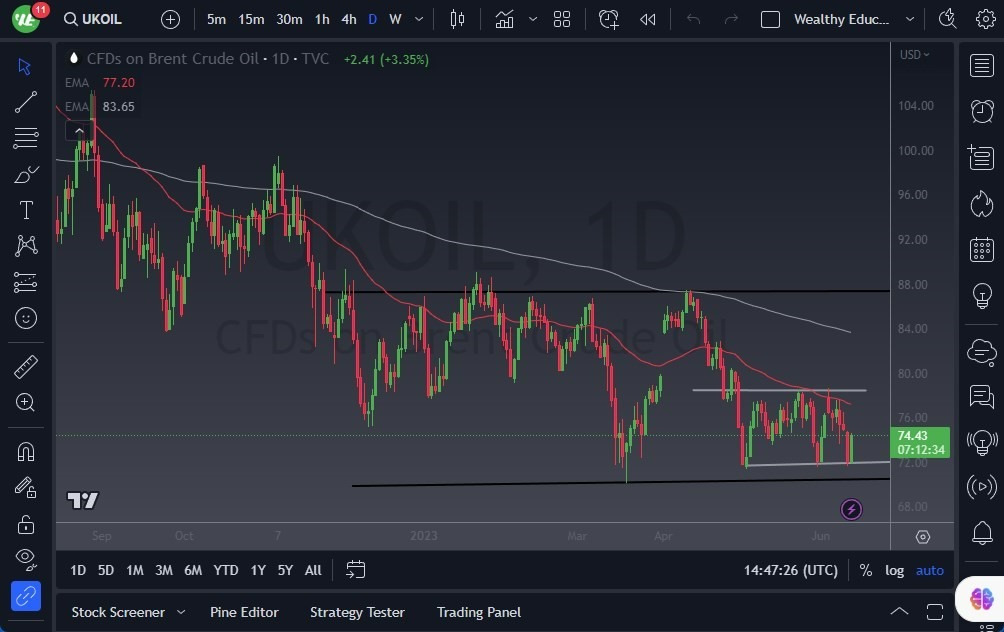Expand the candle chart type dropdown
The height and width of the screenshot is (632, 1004).
pos(533,19)
